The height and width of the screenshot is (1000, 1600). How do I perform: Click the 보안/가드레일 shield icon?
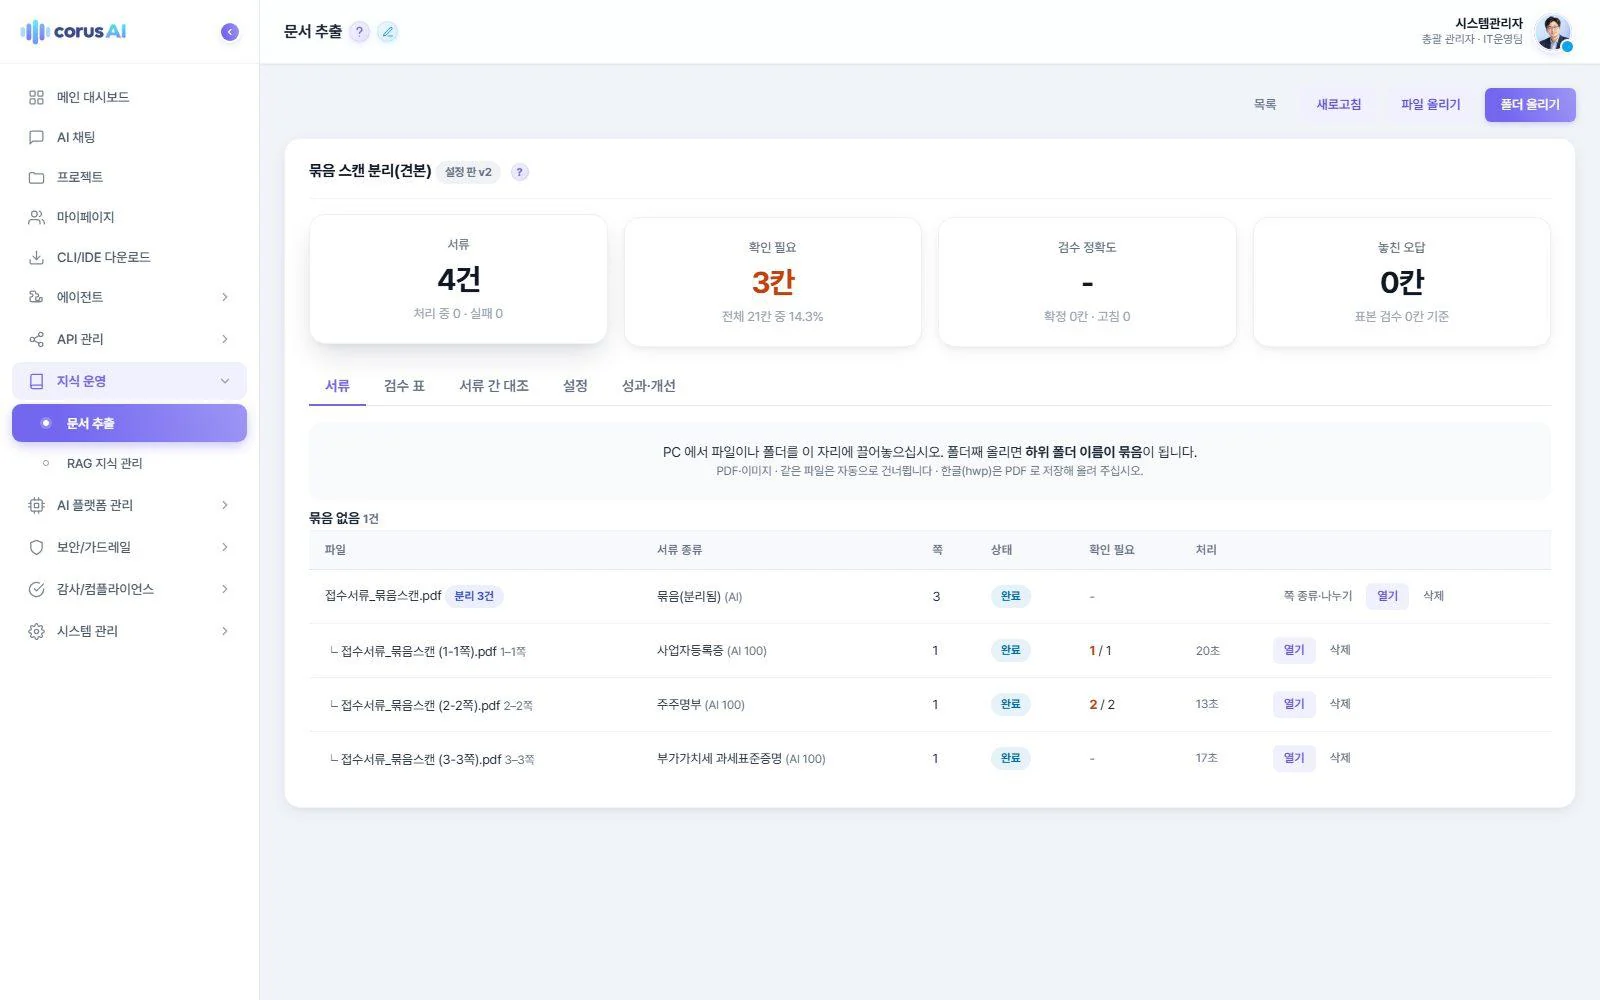point(37,547)
